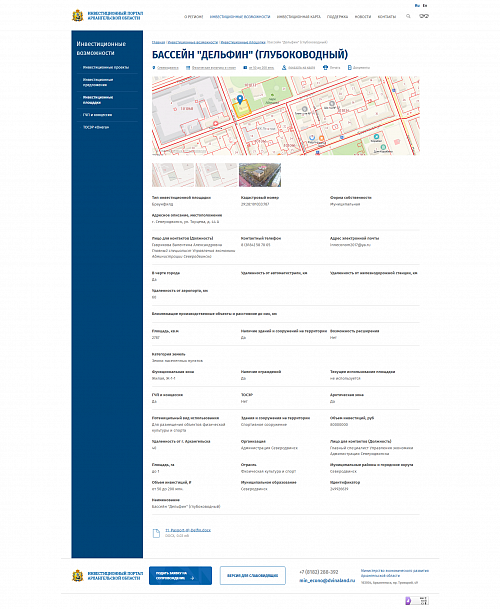Click the 'Главная' breadcrumb link

tap(158, 42)
